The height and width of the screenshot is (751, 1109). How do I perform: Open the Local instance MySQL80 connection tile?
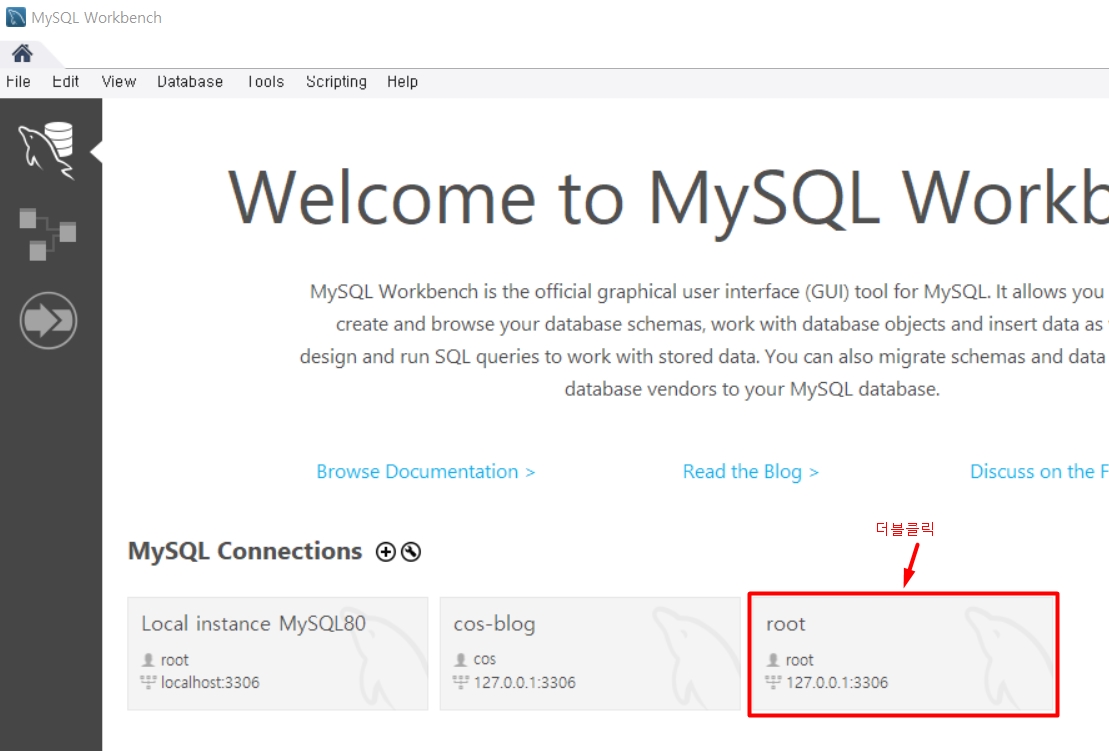coord(278,653)
